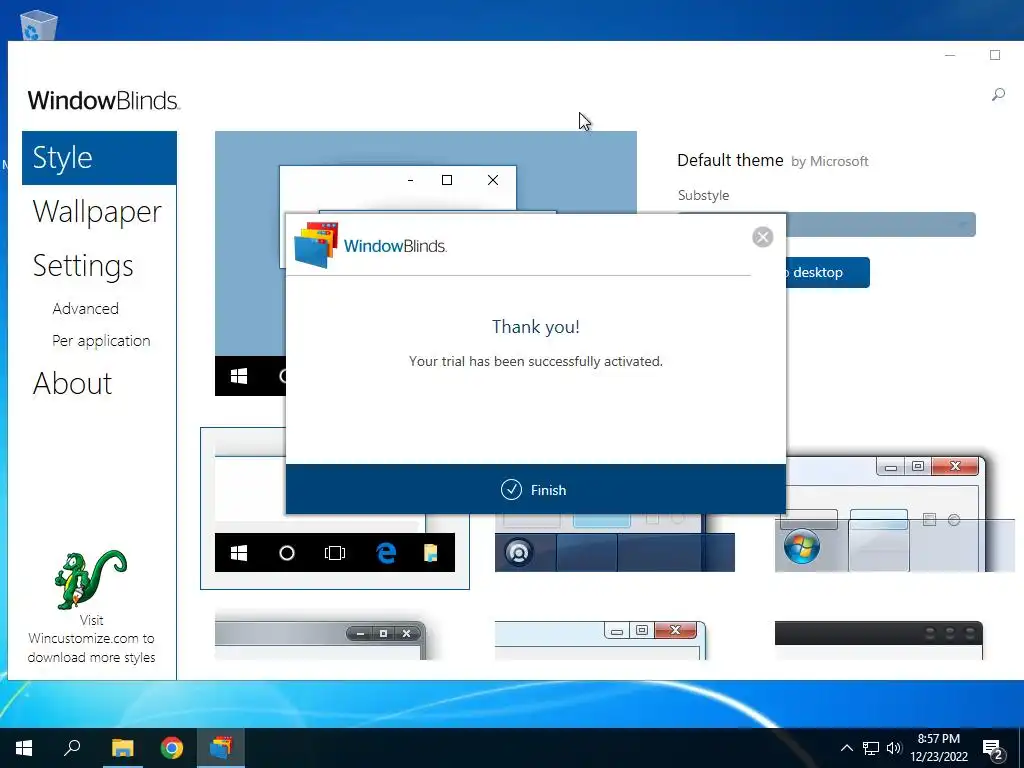The image size is (1024, 768).
Task: Open the clock showing 8:57 PM
Action: point(938,748)
